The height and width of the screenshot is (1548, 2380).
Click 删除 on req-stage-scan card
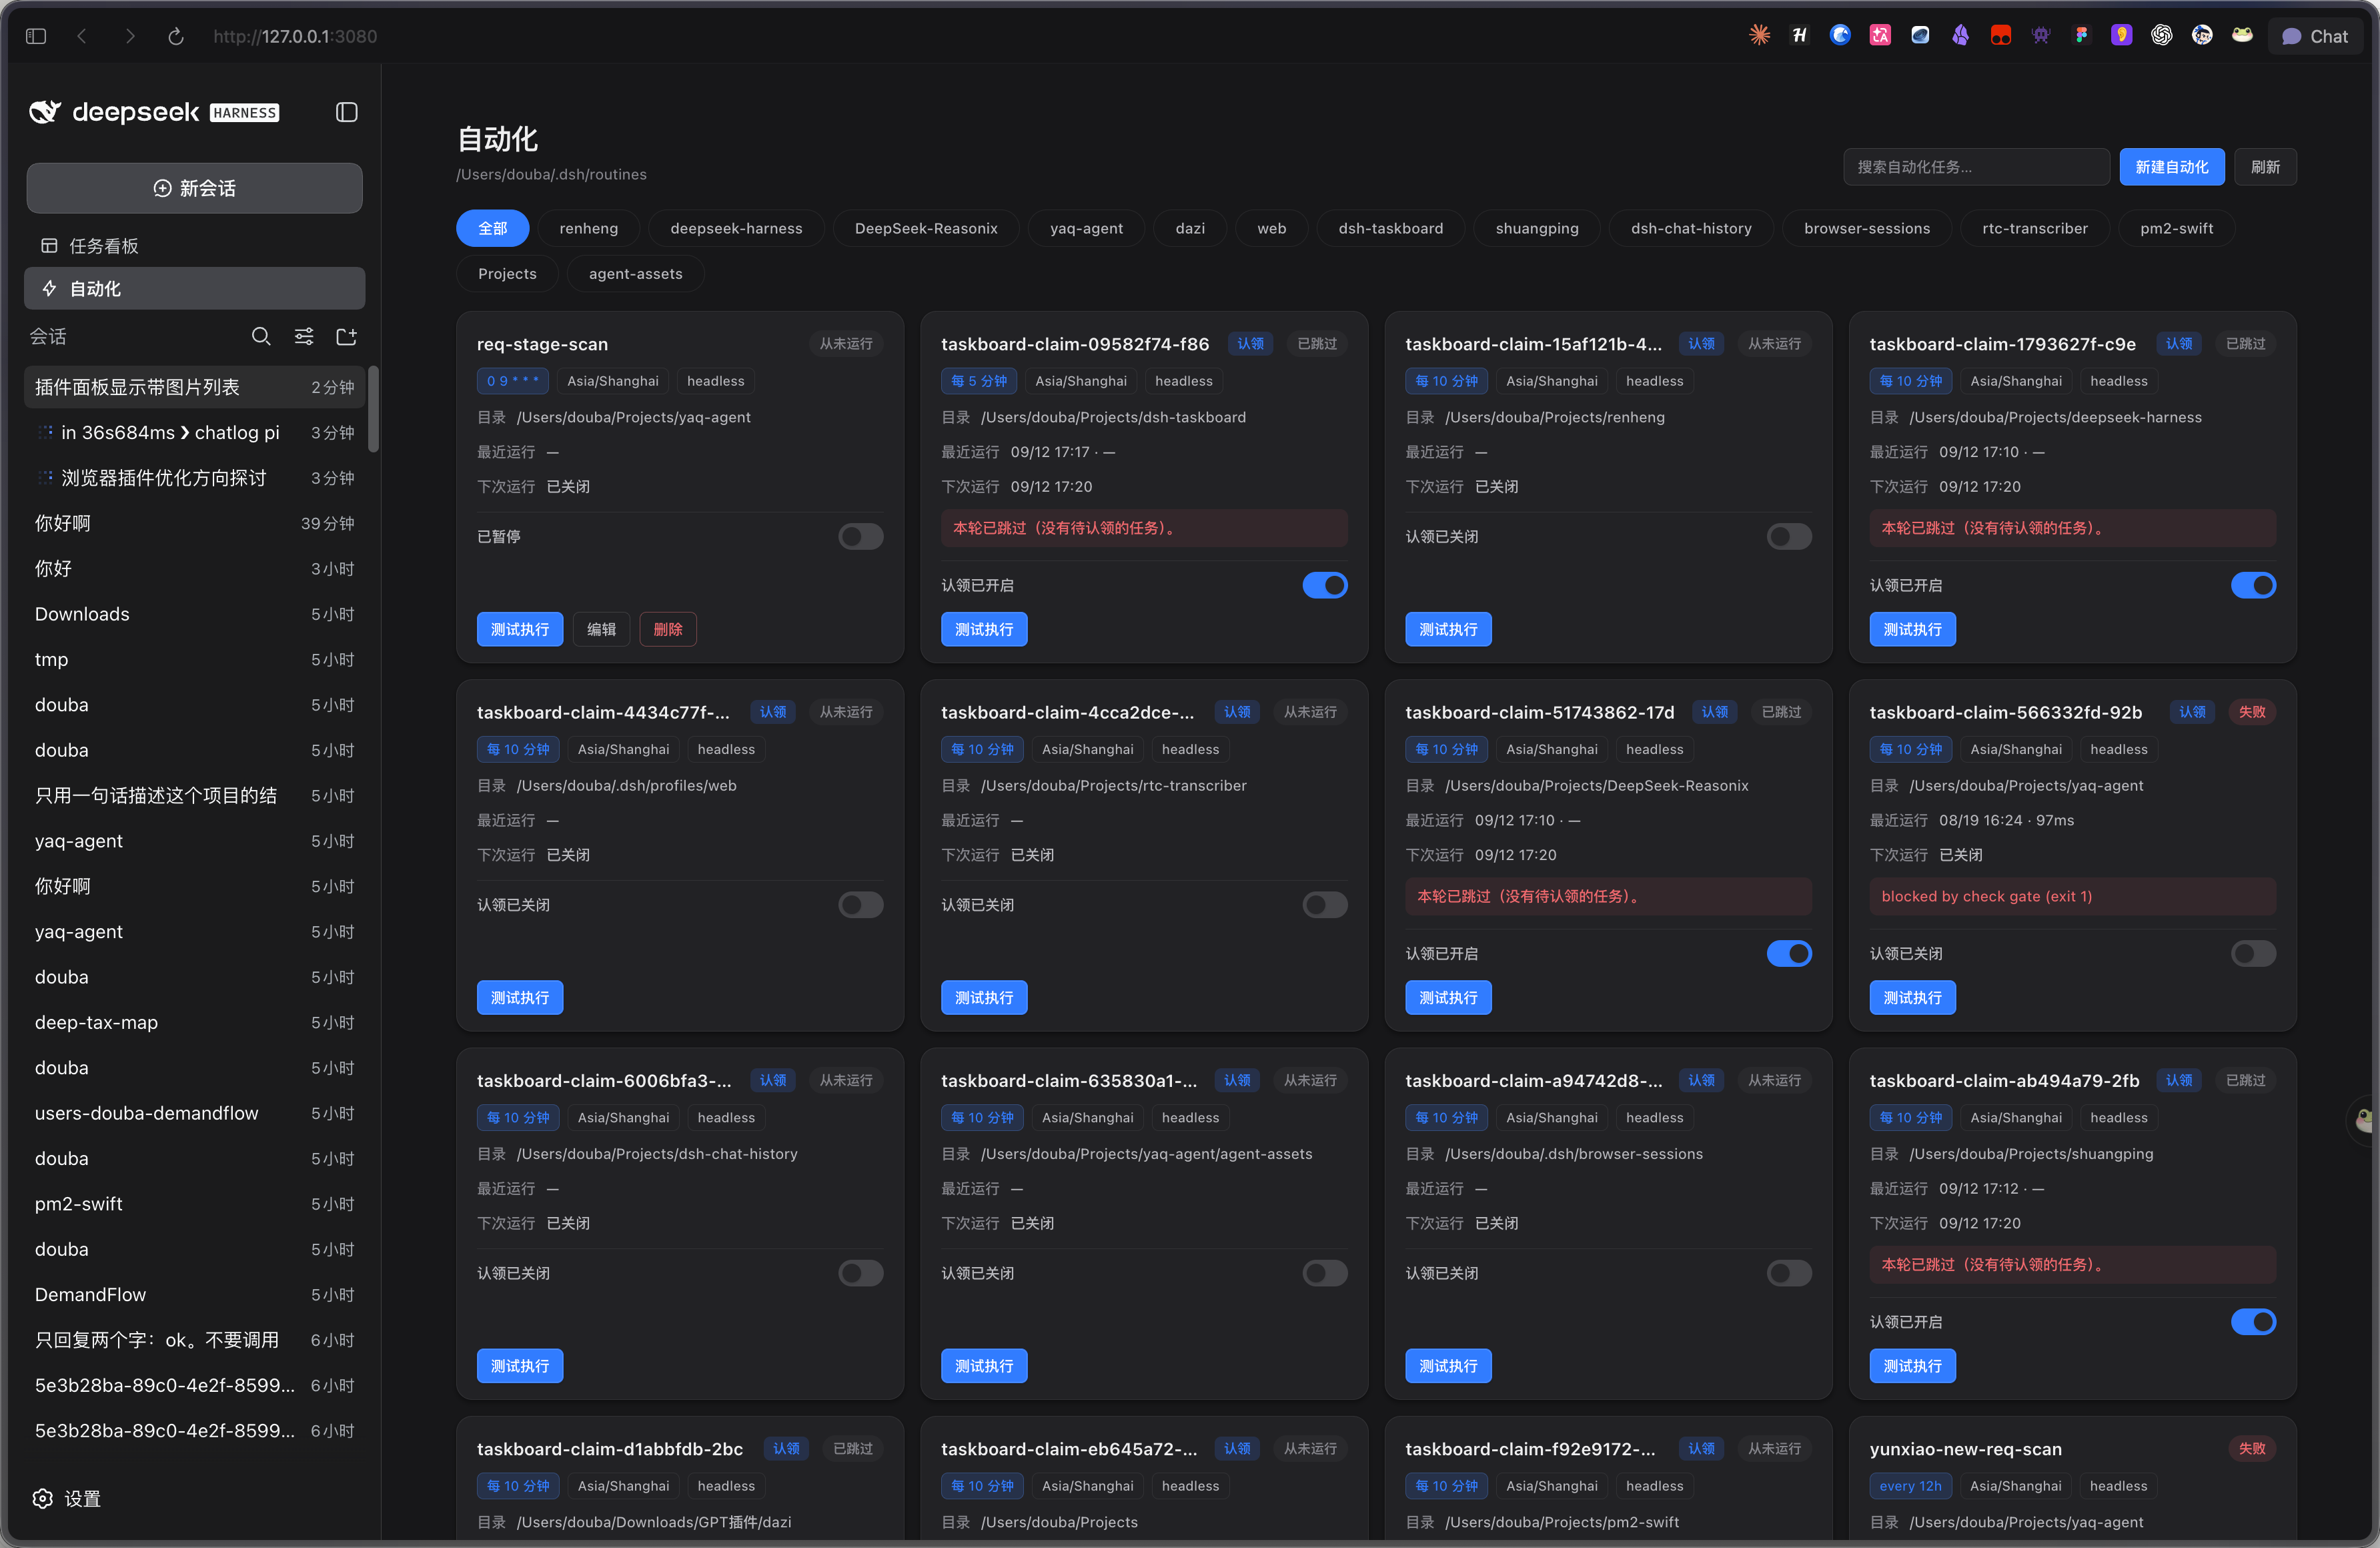[x=668, y=629]
